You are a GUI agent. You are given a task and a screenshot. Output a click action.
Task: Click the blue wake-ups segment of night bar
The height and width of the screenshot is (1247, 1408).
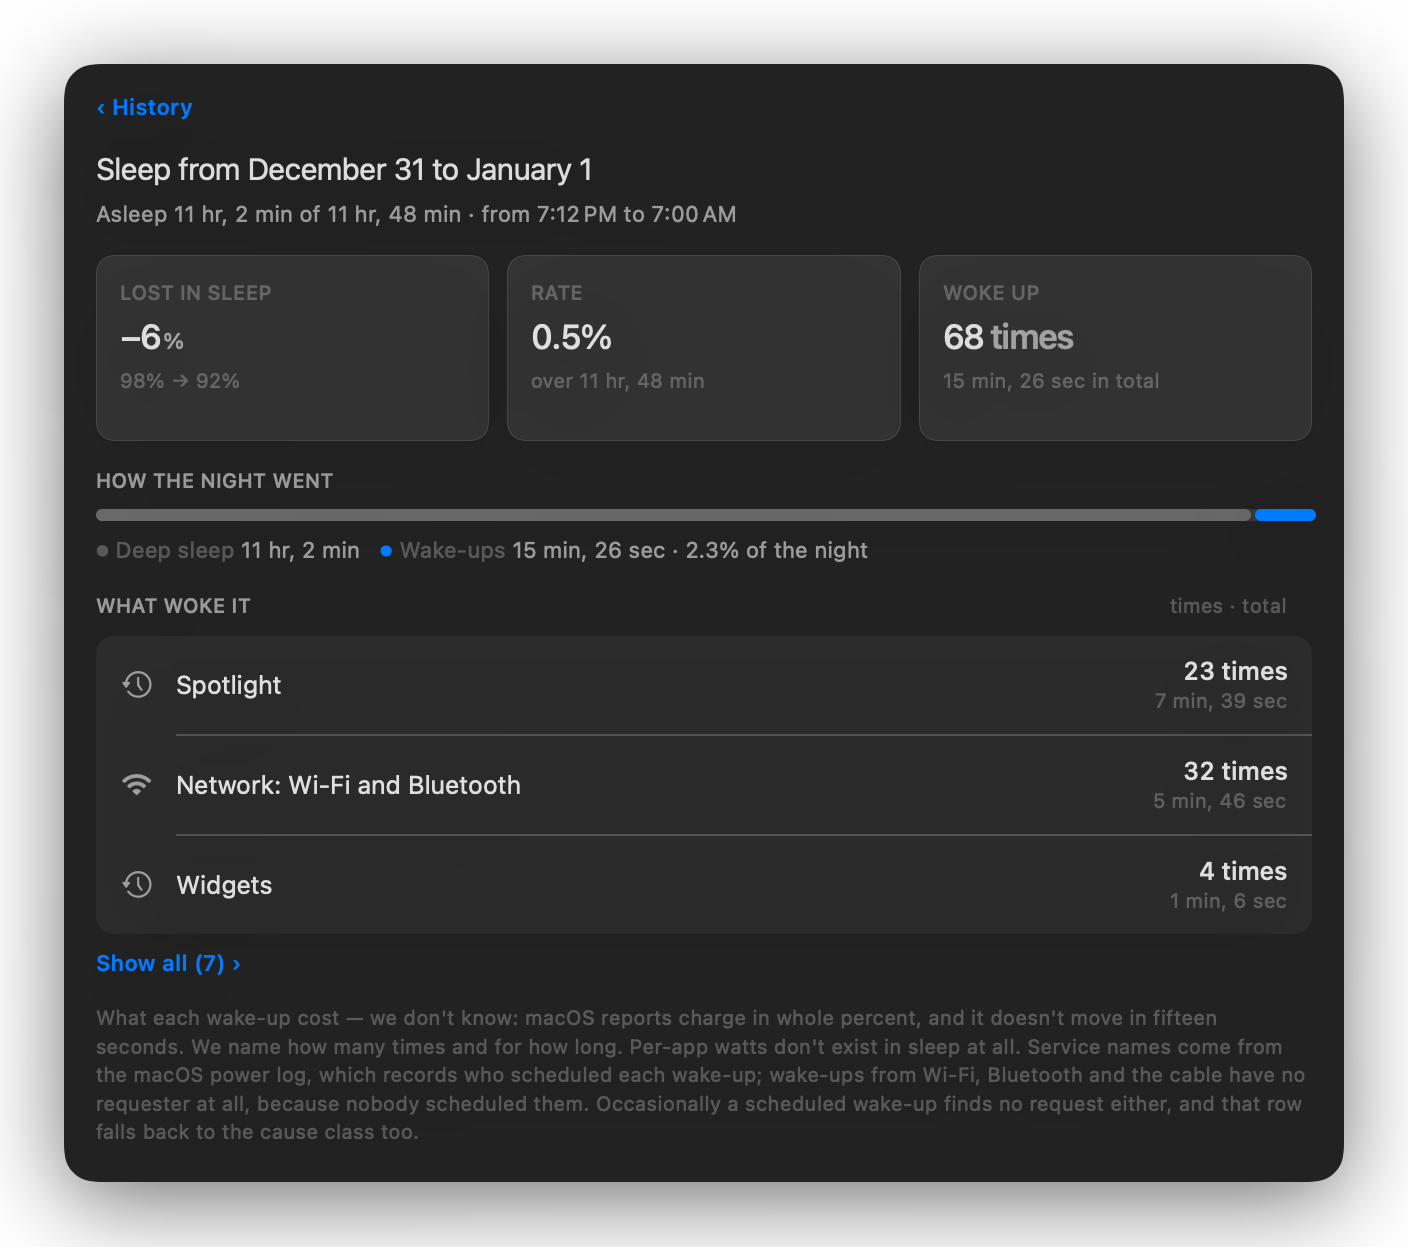[x=1285, y=515]
